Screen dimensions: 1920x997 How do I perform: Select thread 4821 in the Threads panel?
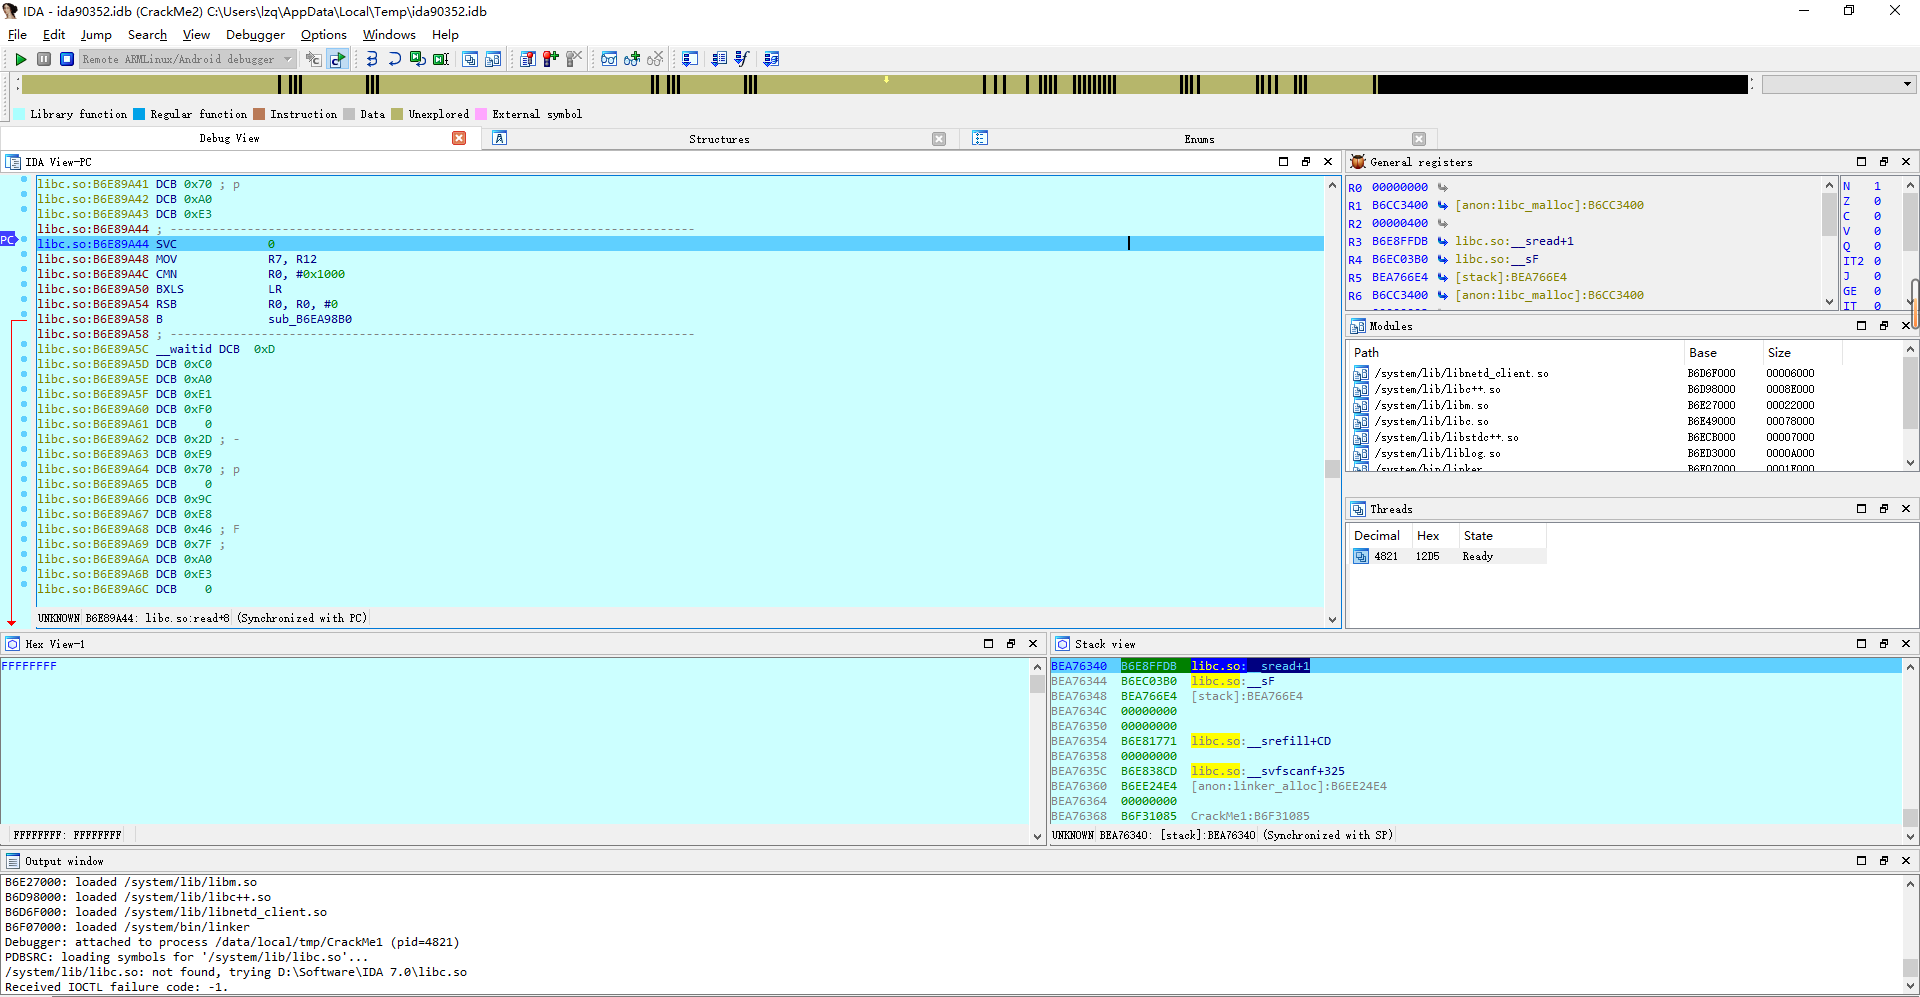tap(1386, 556)
